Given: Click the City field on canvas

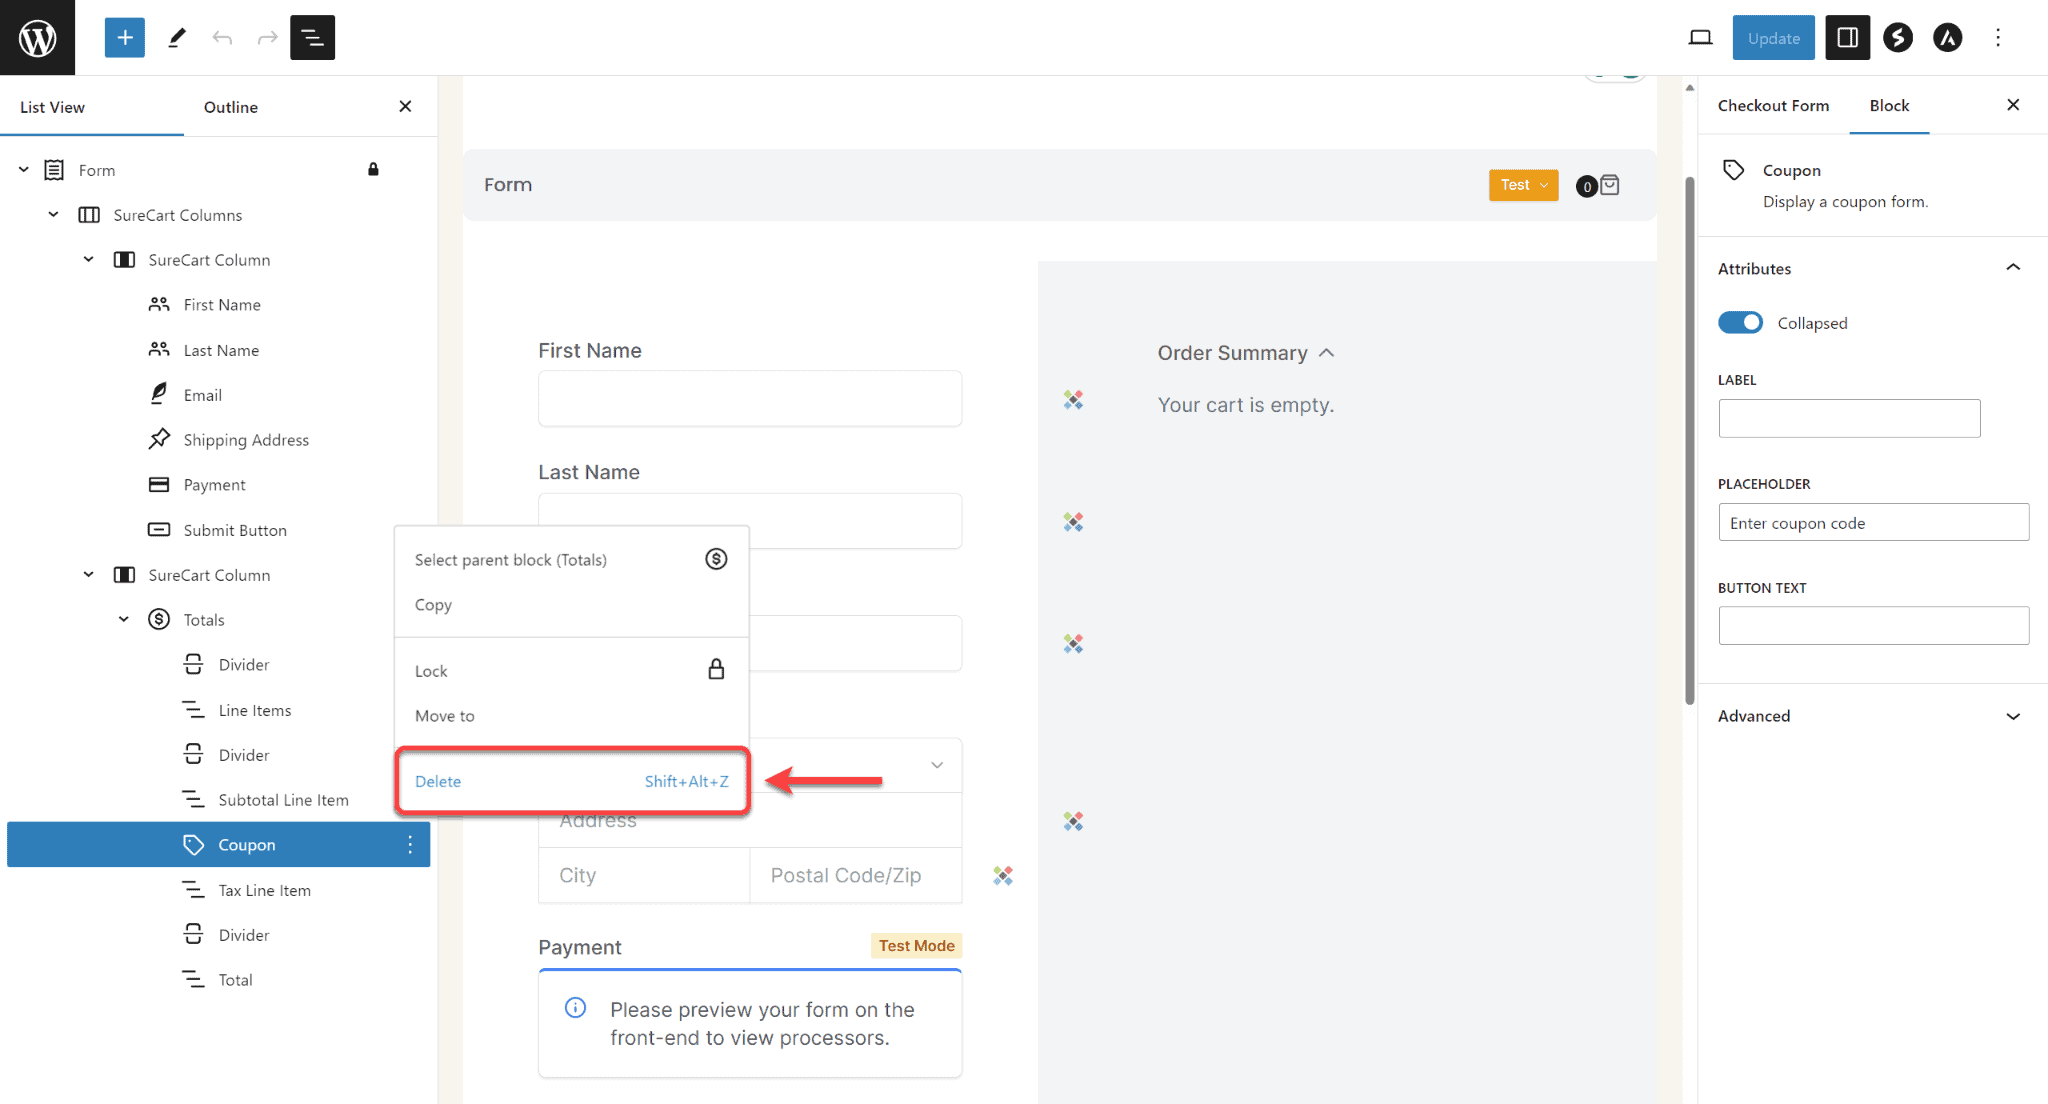Looking at the screenshot, I should pyautogui.click(x=644, y=875).
